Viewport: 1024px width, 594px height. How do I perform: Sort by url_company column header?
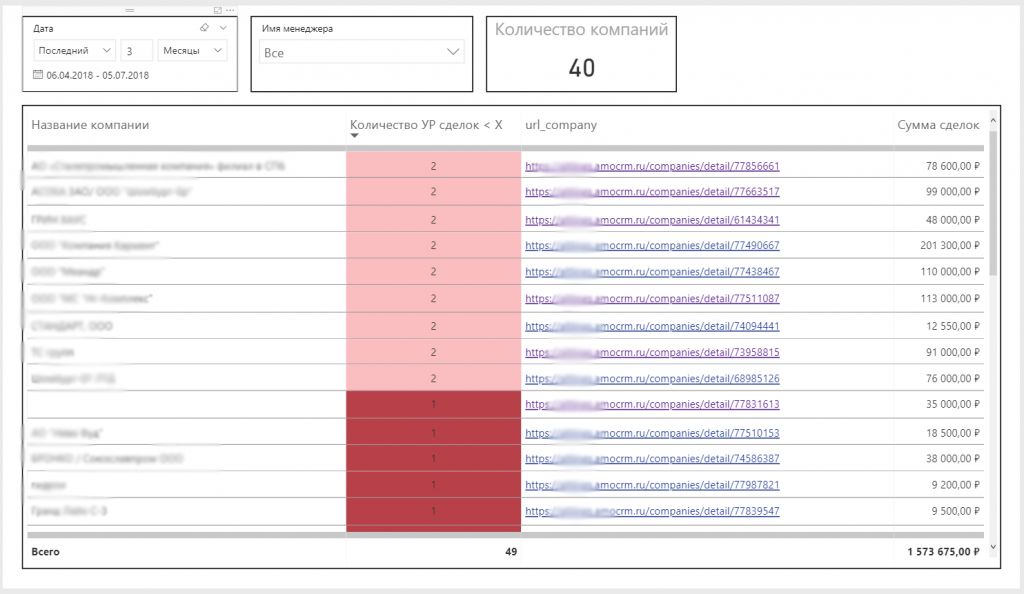click(561, 125)
